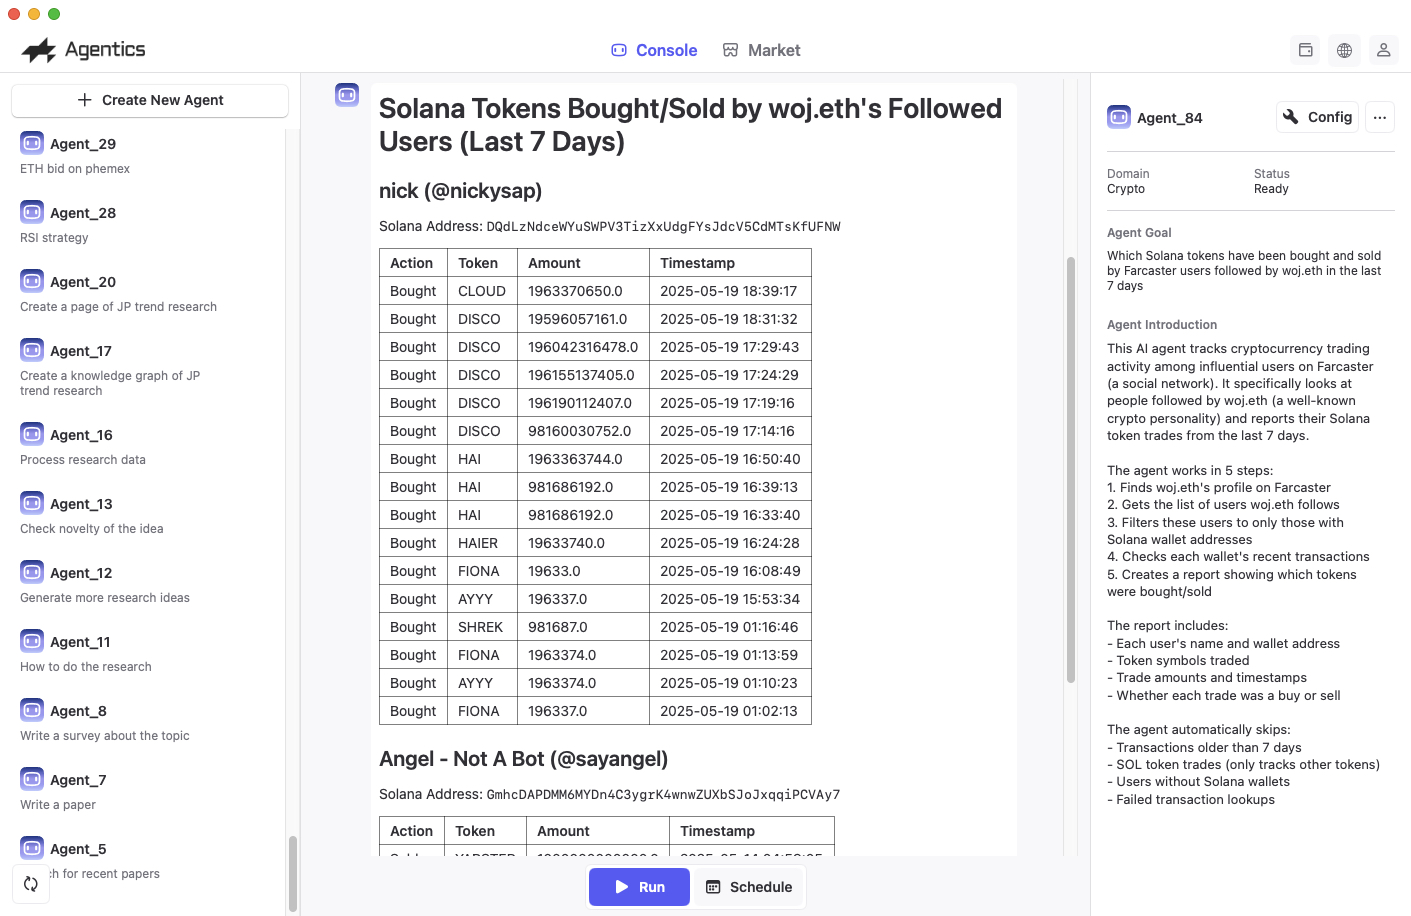Open the Schedule button
This screenshot has width=1411, height=916.
[749, 887]
